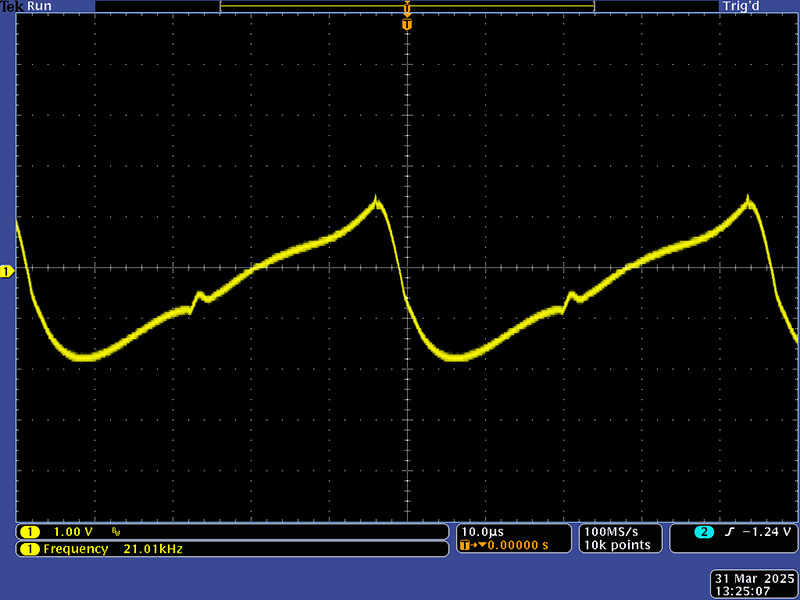Click the channel 1 badge beside 1.00 V
Image resolution: width=800 pixels, height=600 pixels.
[30, 532]
